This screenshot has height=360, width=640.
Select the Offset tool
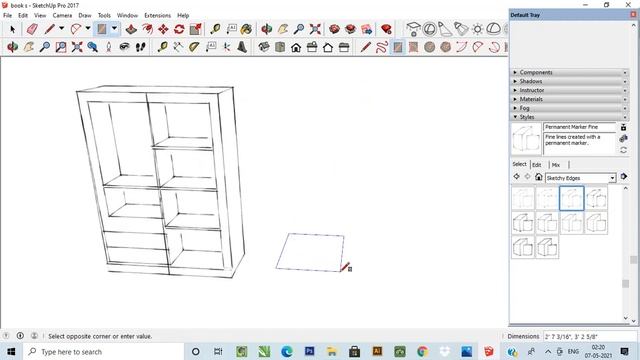coord(147,29)
